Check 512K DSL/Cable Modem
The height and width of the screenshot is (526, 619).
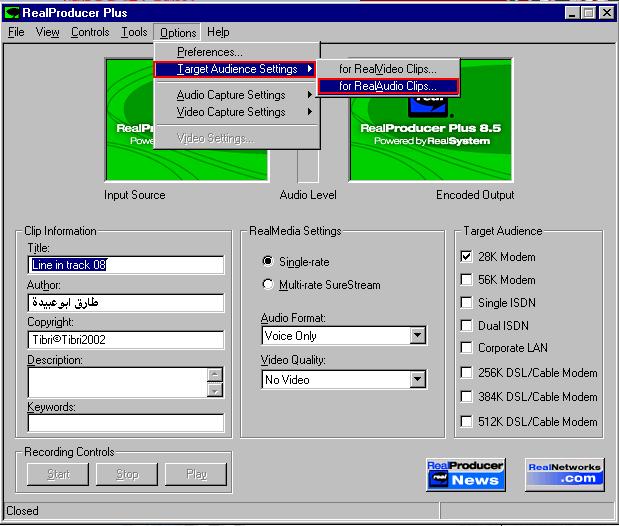[466, 421]
